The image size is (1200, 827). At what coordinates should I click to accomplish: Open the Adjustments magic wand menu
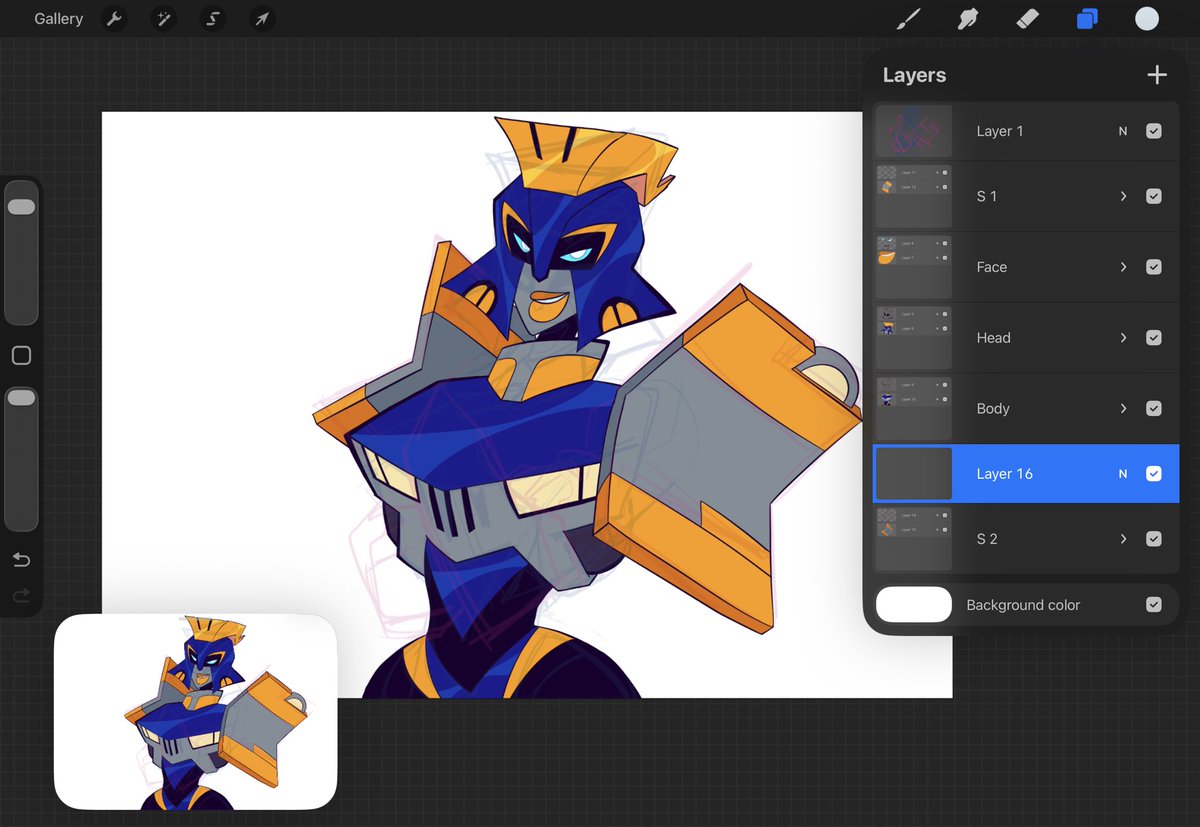[163, 19]
